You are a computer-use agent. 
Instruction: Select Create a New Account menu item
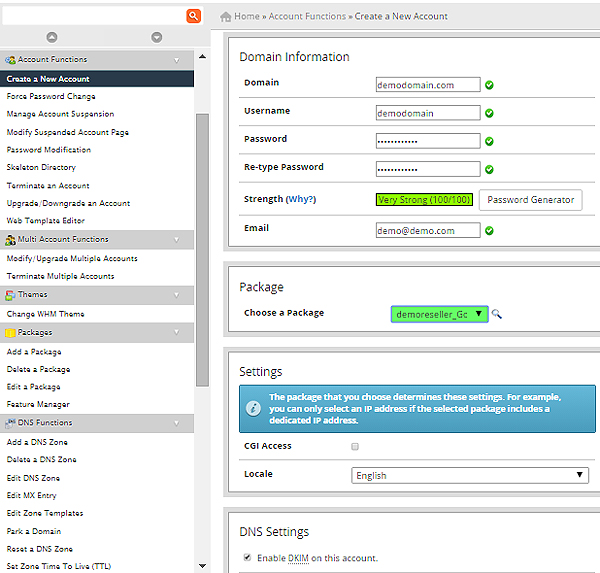click(x=97, y=79)
